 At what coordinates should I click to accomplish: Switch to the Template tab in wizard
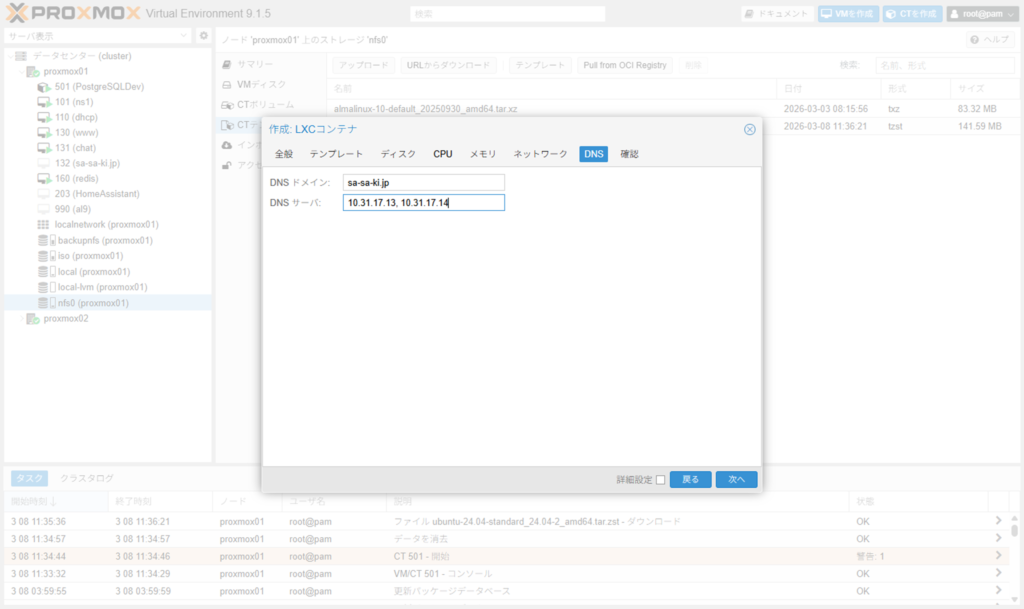(336, 154)
